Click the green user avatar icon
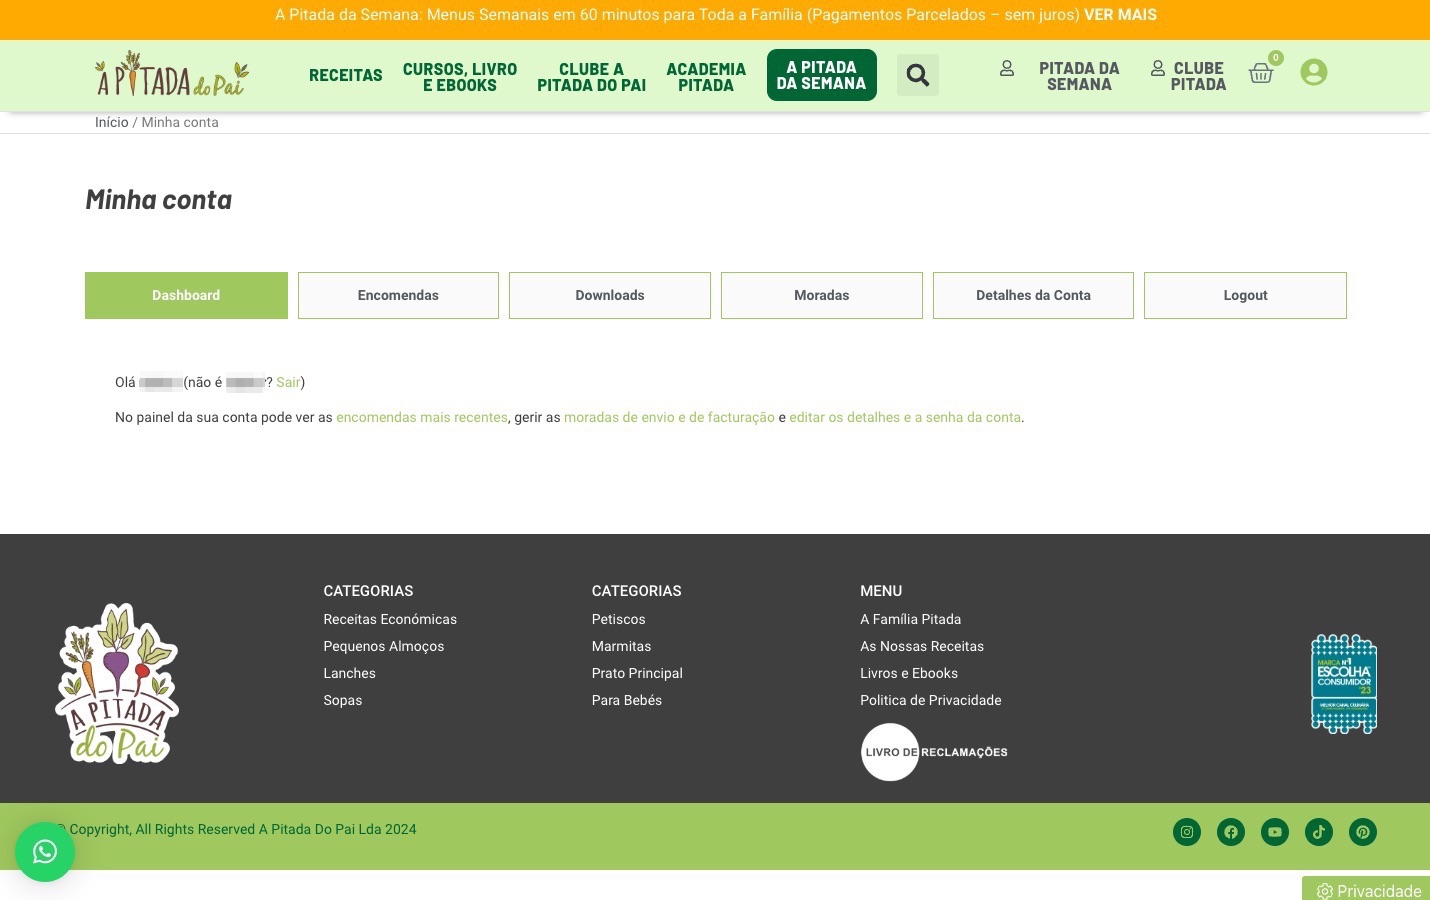 point(1313,72)
